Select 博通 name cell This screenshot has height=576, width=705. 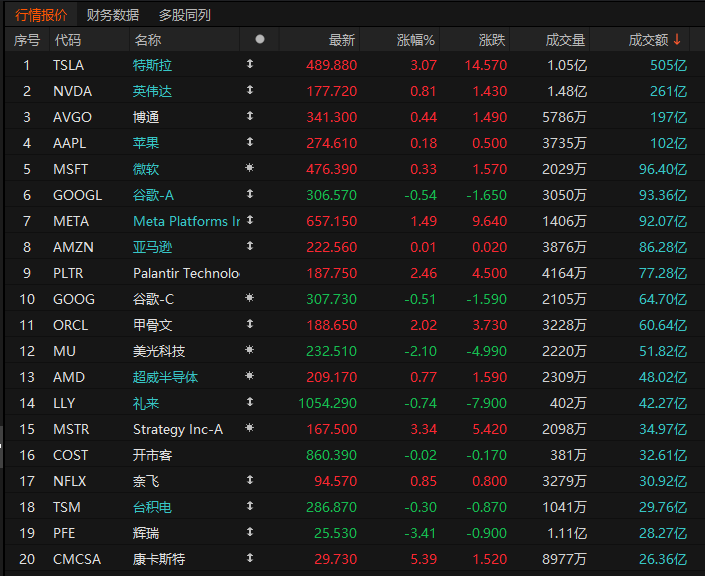coord(146,117)
